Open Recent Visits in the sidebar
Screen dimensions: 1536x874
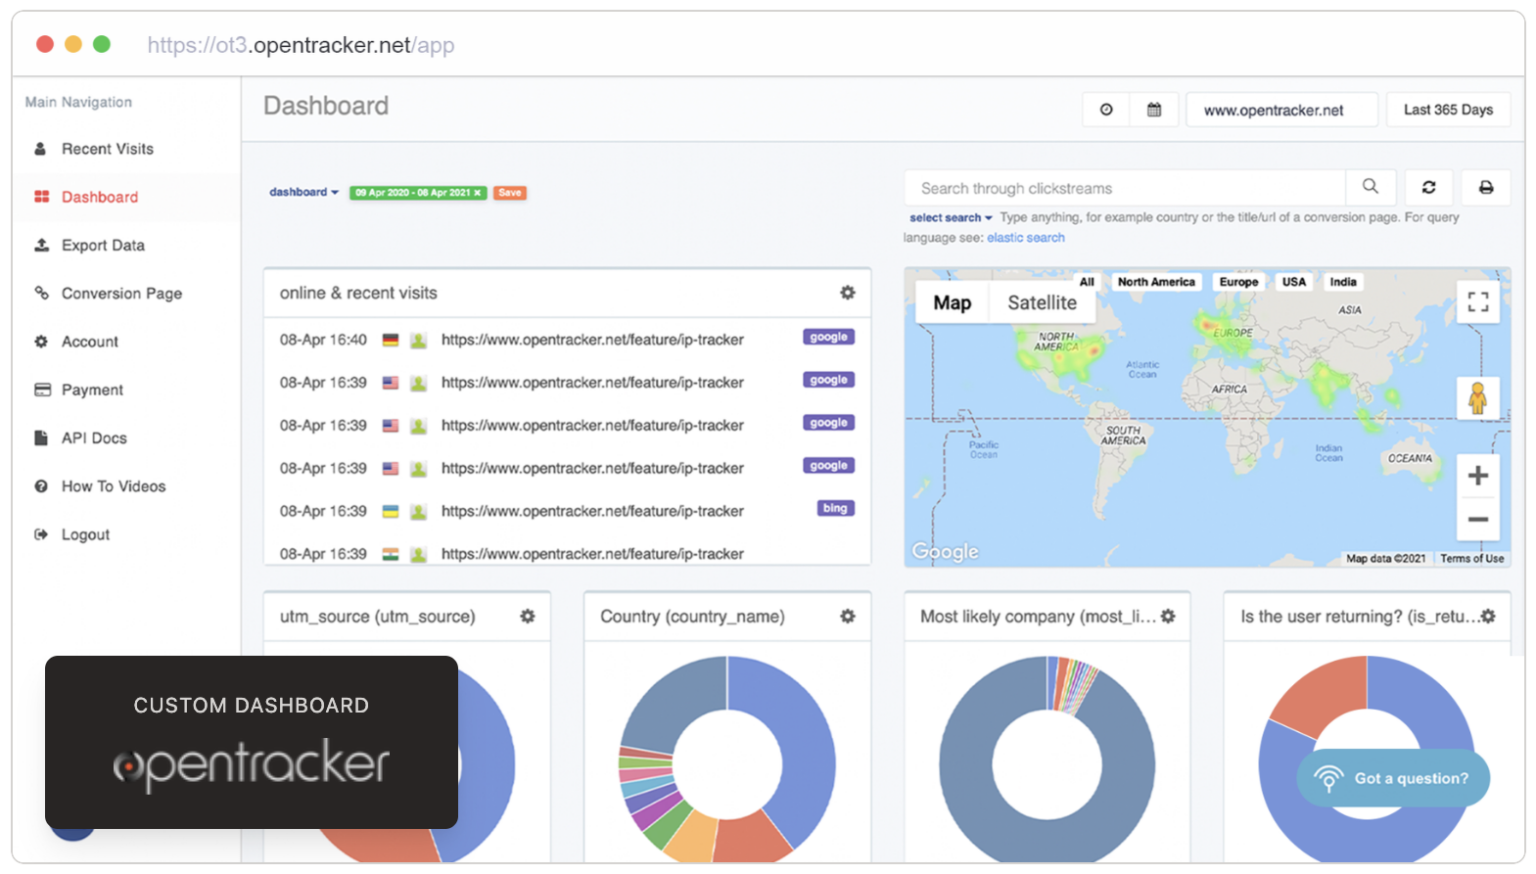(107, 149)
